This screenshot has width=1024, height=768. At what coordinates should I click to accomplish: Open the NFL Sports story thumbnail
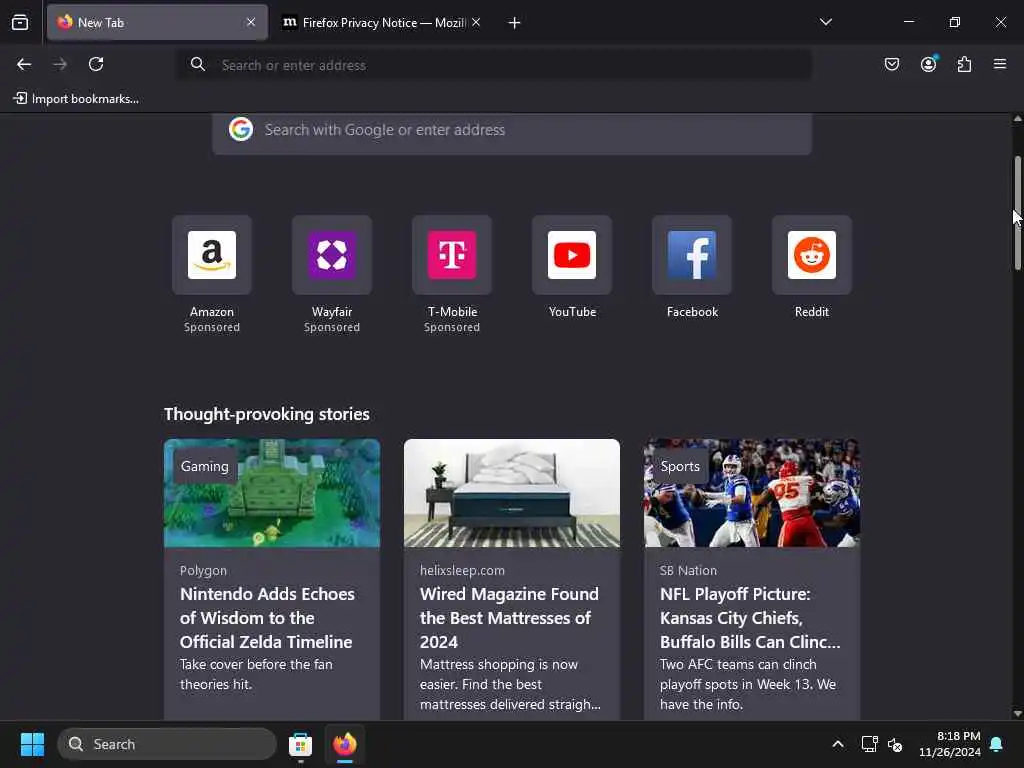click(x=752, y=493)
